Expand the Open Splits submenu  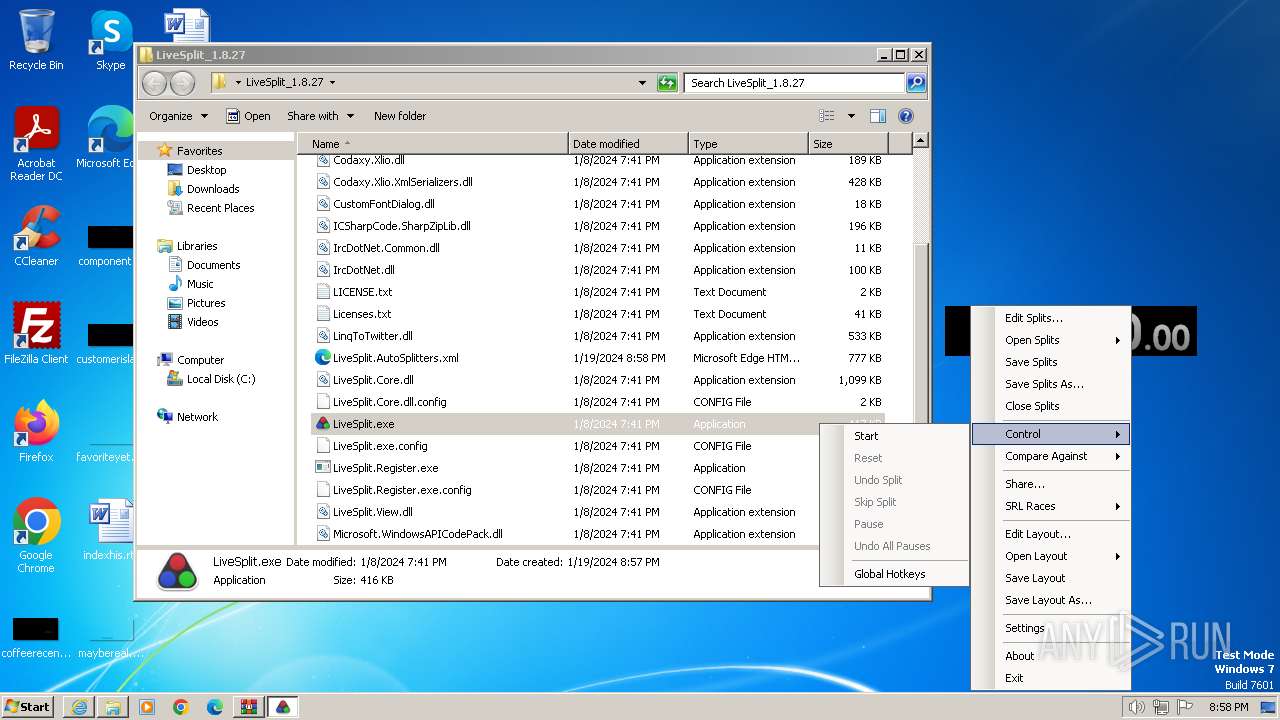click(1050, 340)
